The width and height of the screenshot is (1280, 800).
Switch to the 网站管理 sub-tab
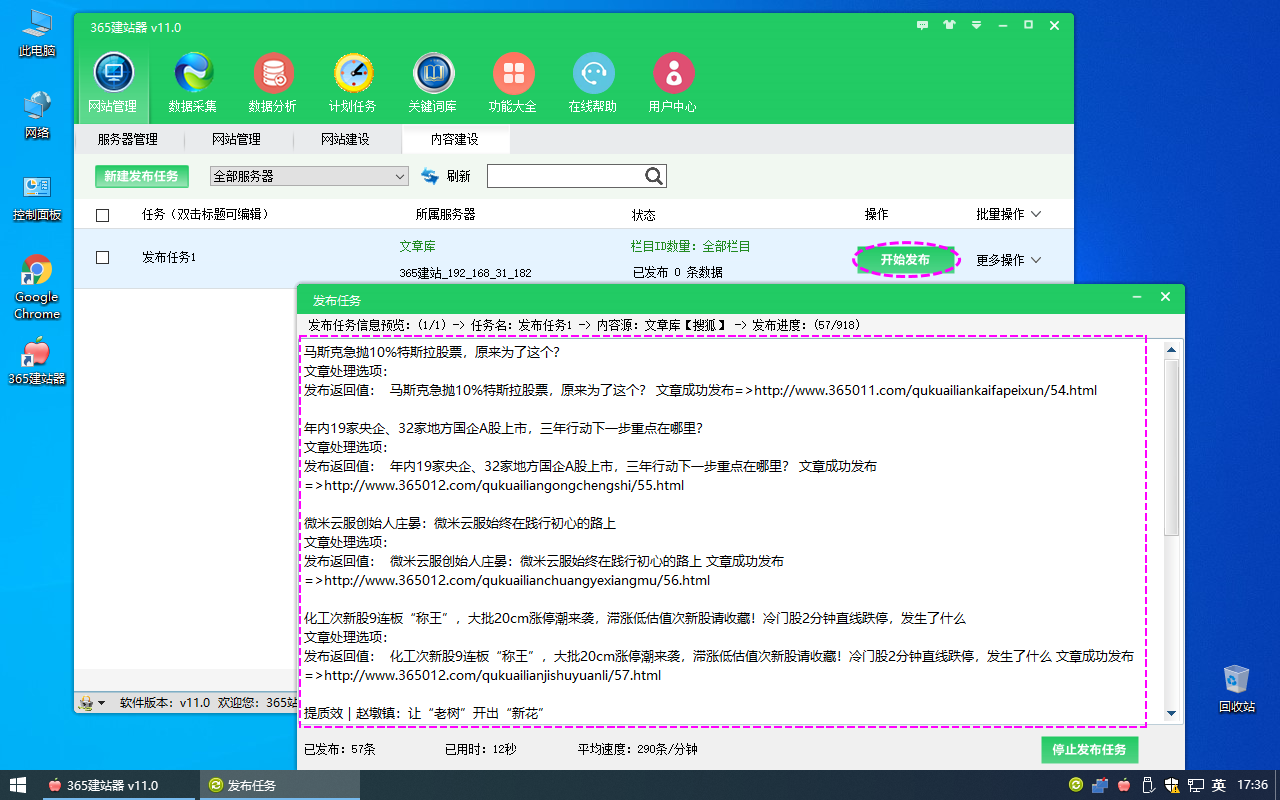[236, 139]
